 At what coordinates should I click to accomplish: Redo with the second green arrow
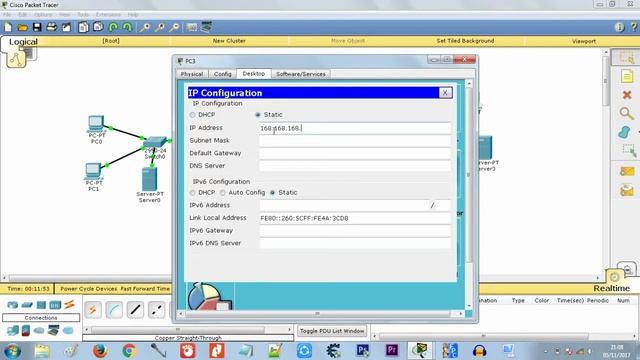click(x=128, y=27)
